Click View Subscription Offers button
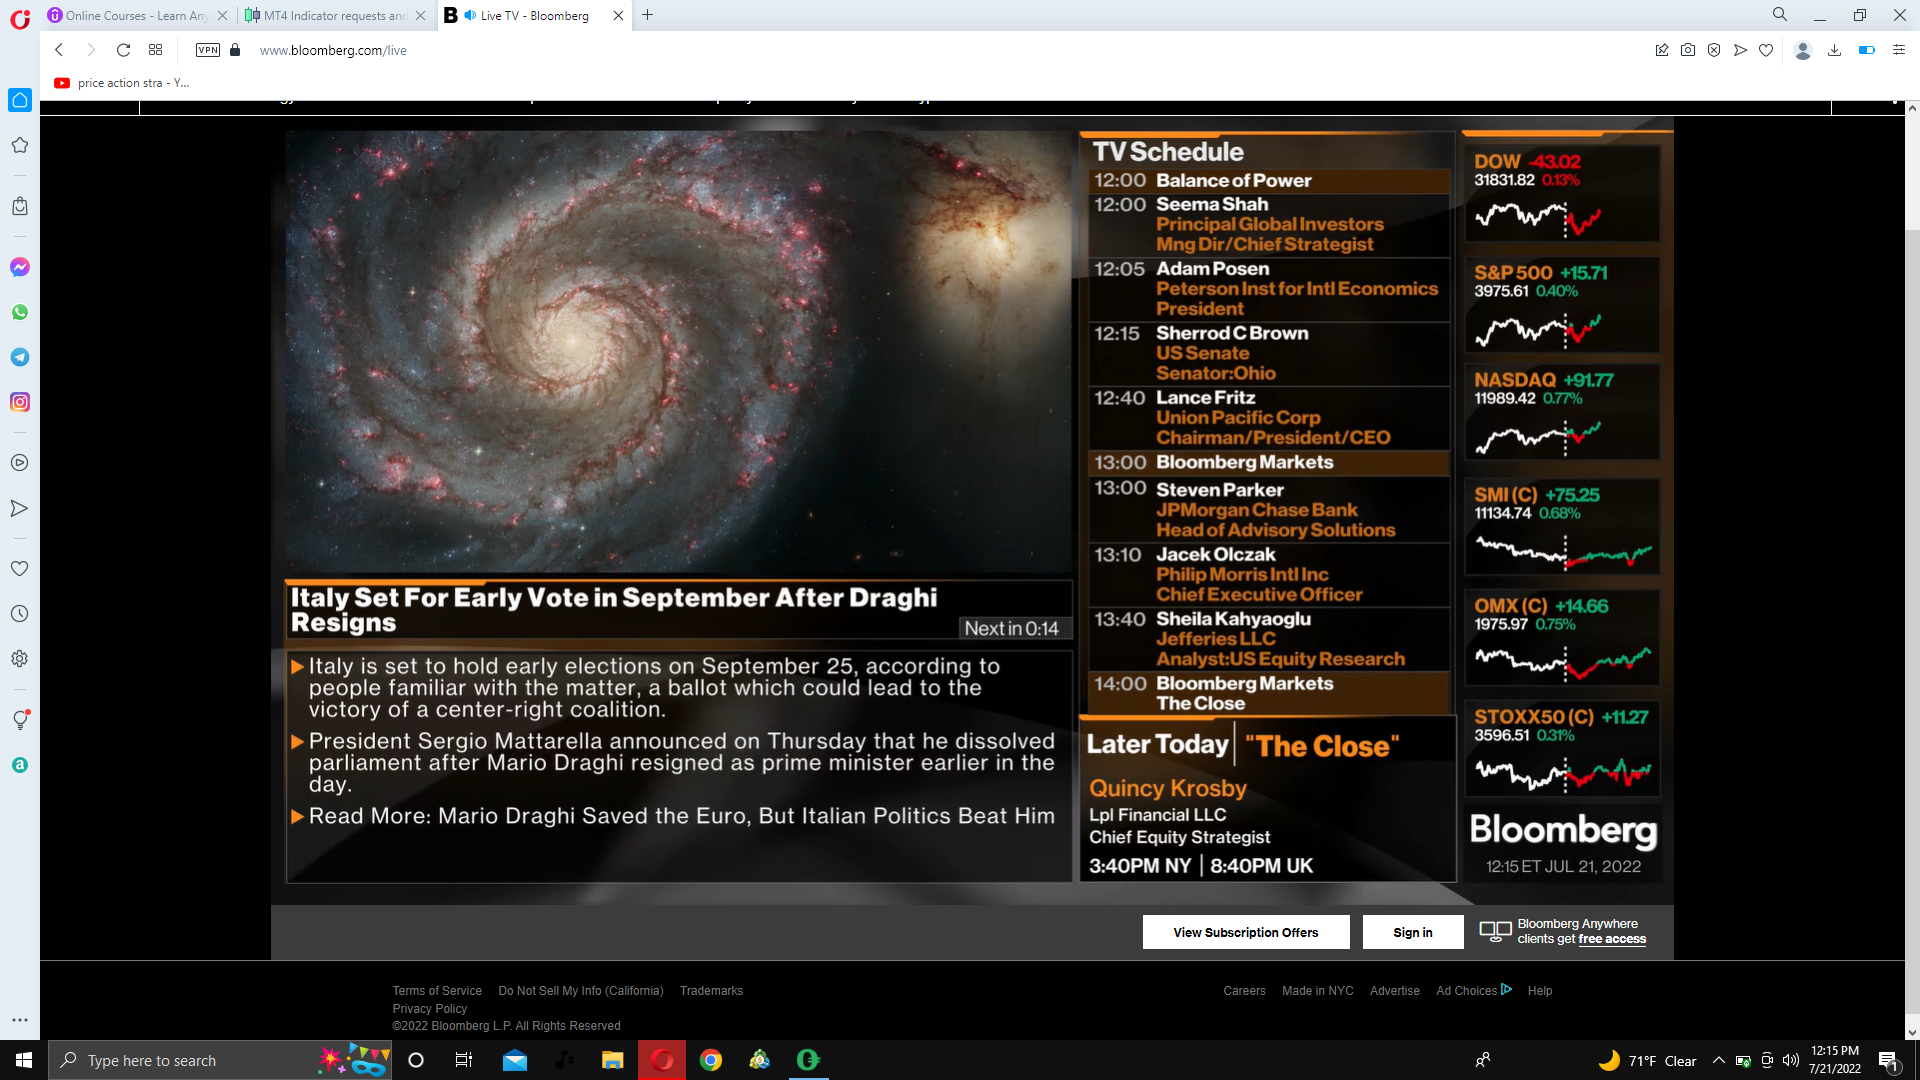Viewport: 1920px width, 1080px height. [1246, 932]
